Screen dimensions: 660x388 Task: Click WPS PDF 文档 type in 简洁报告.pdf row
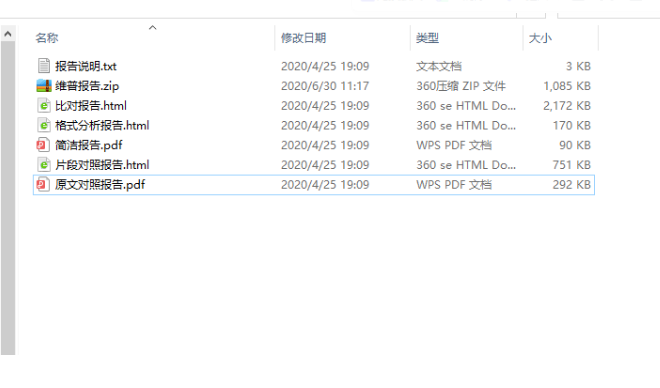point(454,145)
